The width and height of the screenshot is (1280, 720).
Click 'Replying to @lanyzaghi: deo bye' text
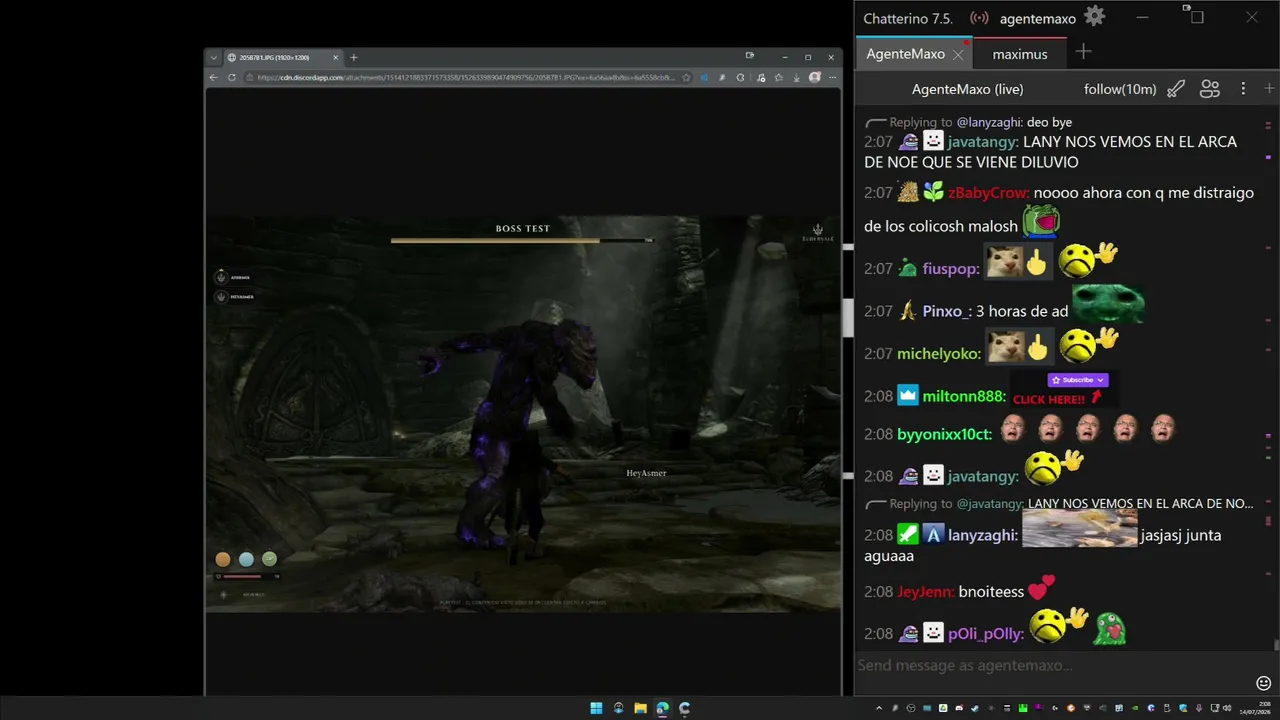[x=980, y=122]
